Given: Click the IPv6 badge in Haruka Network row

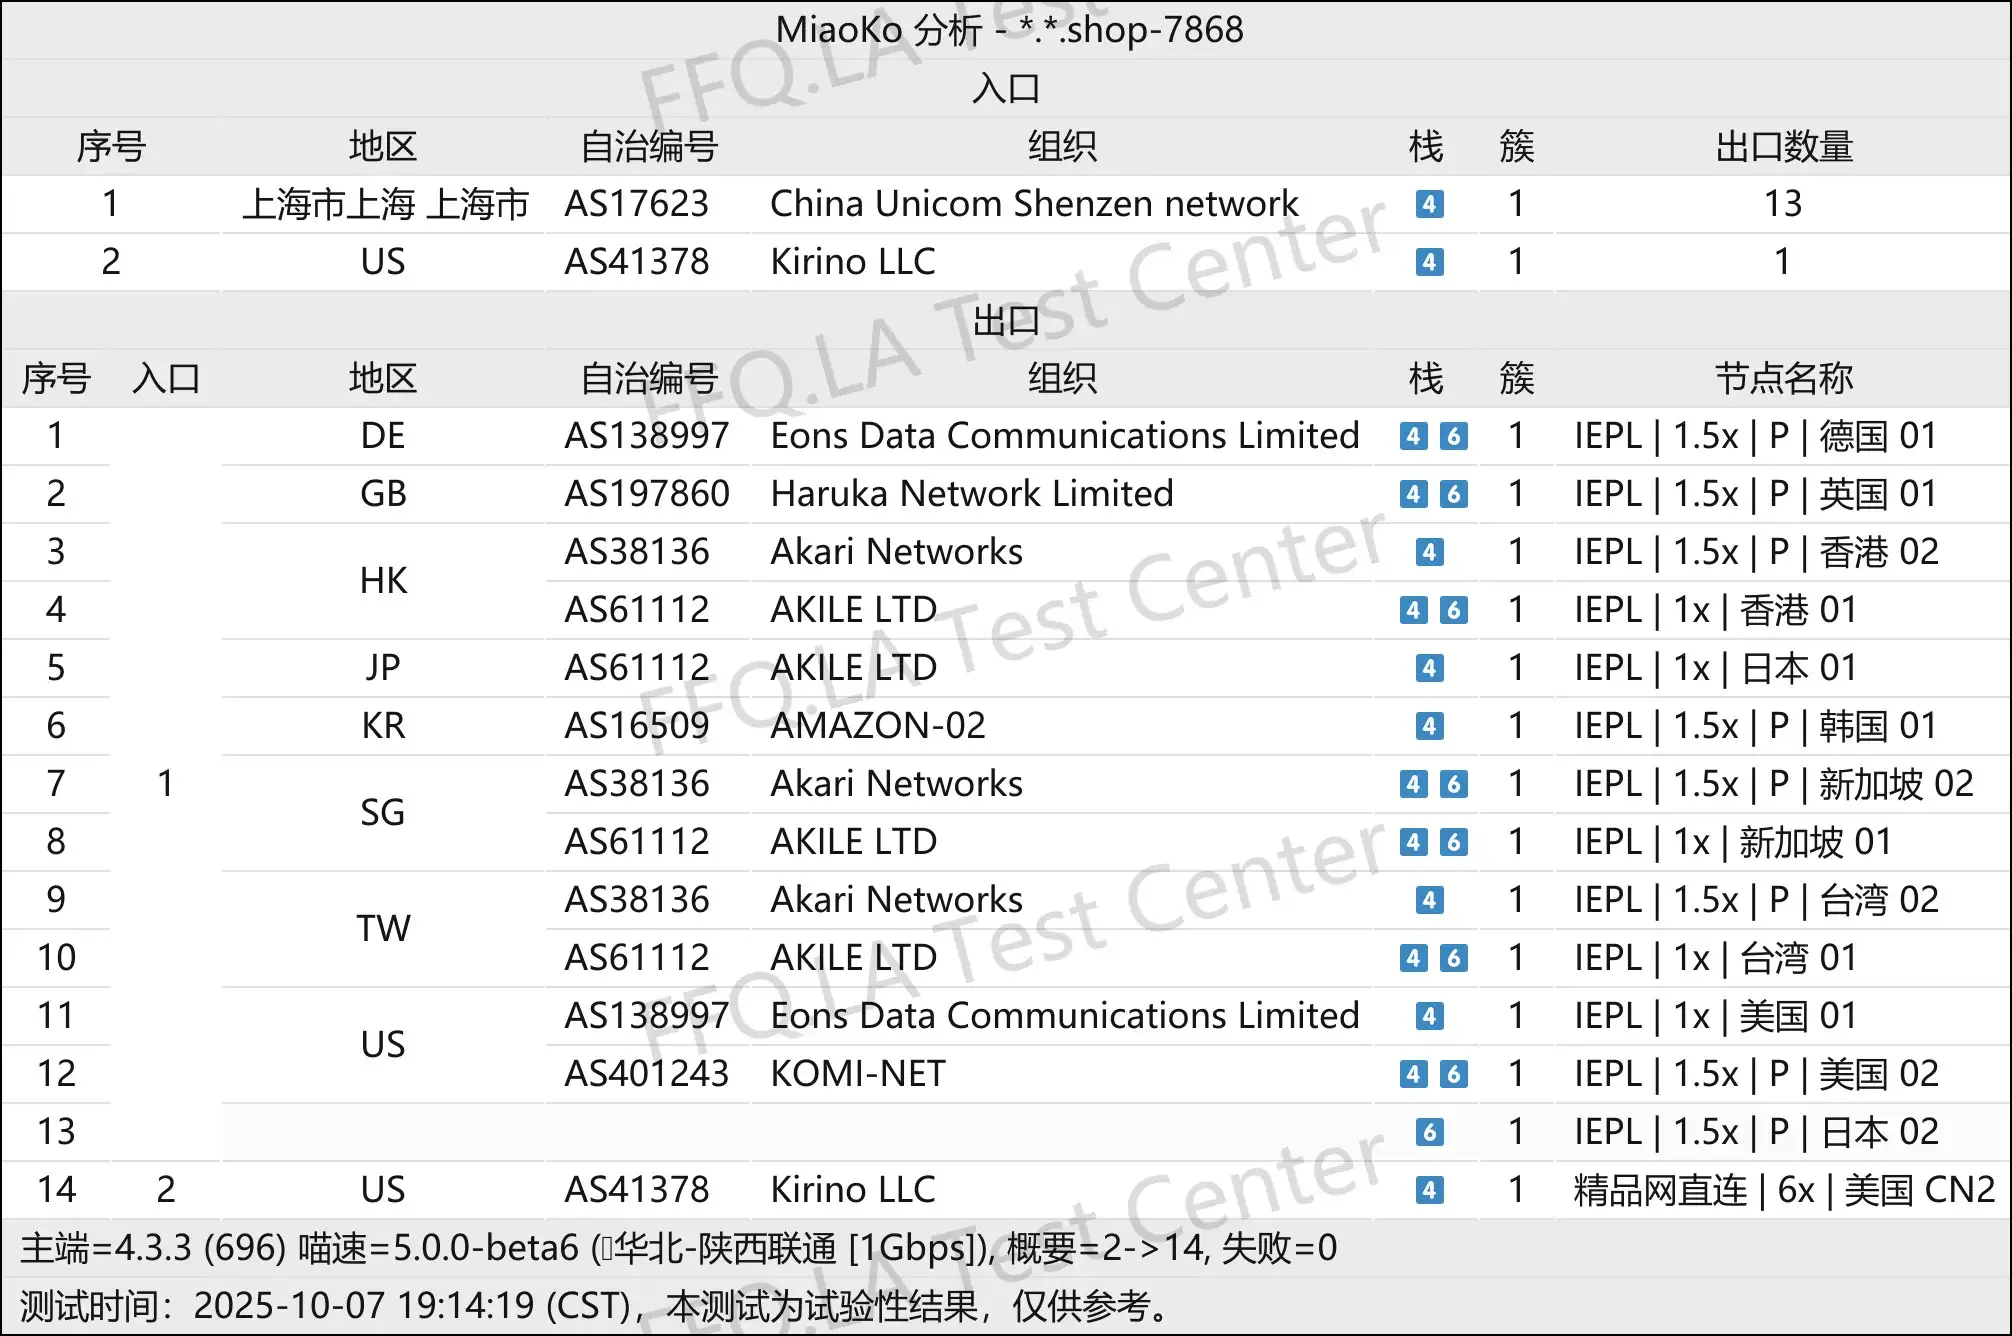Looking at the screenshot, I should [1453, 494].
